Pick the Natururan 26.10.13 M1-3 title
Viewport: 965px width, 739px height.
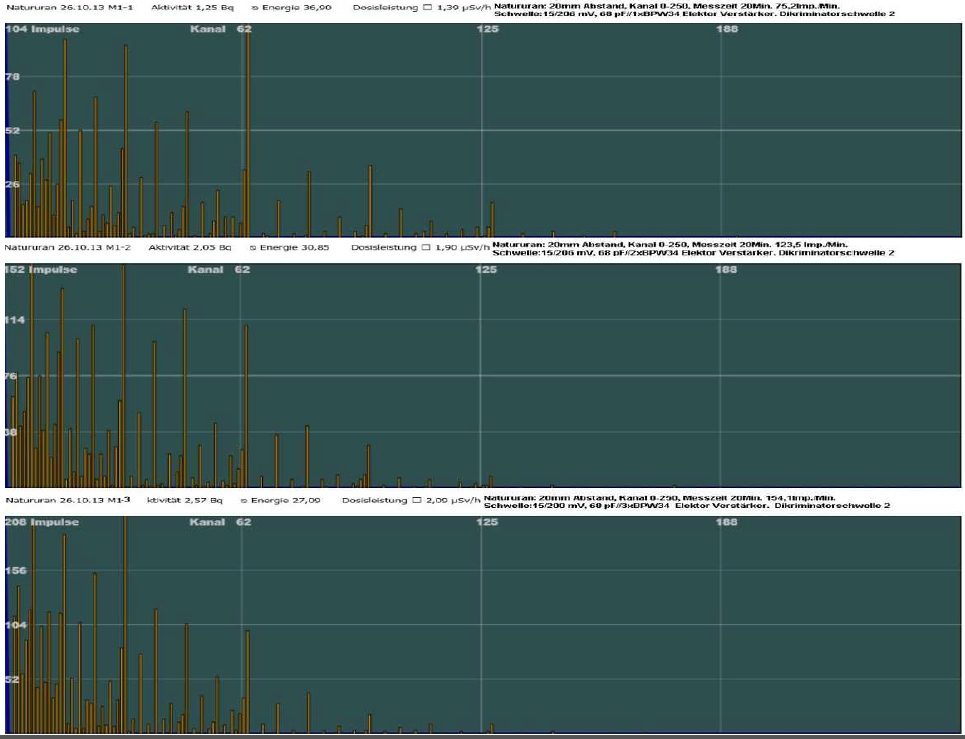(x=68, y=499)
